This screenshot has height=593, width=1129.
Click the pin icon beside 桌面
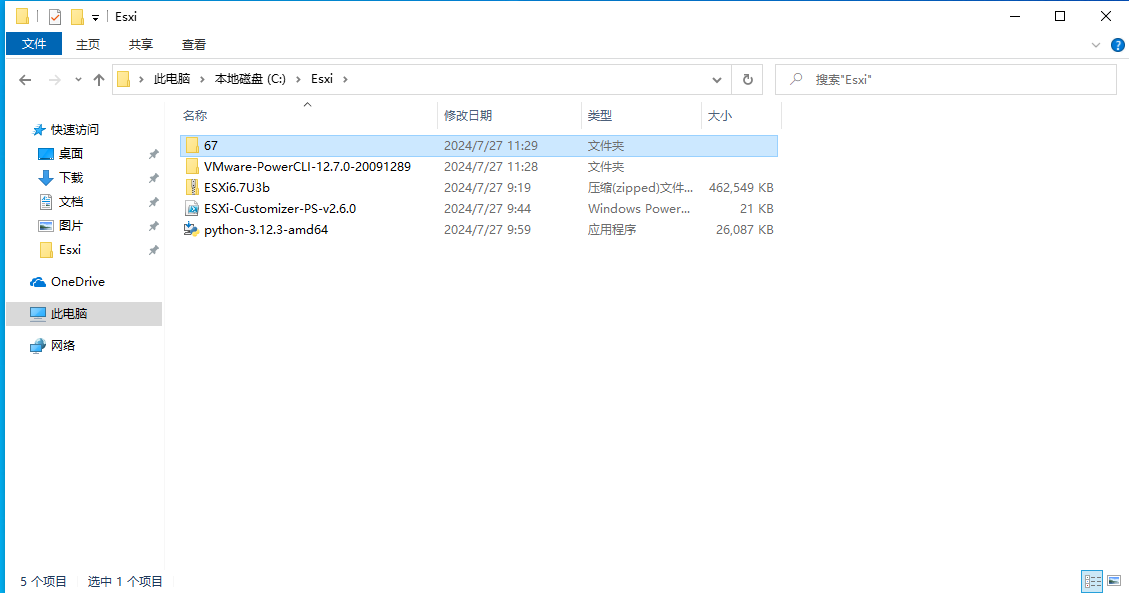(153, 154)
